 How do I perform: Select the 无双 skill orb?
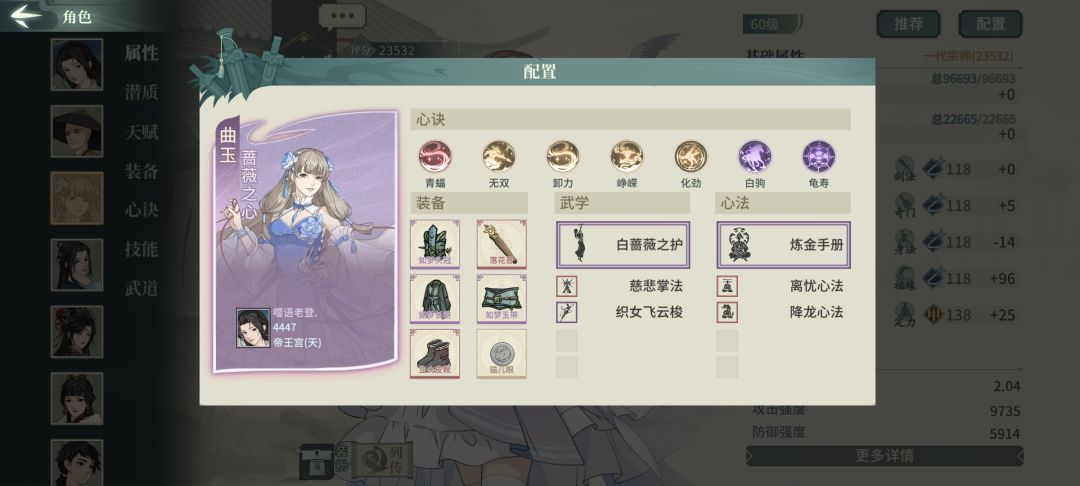(499, 156)
